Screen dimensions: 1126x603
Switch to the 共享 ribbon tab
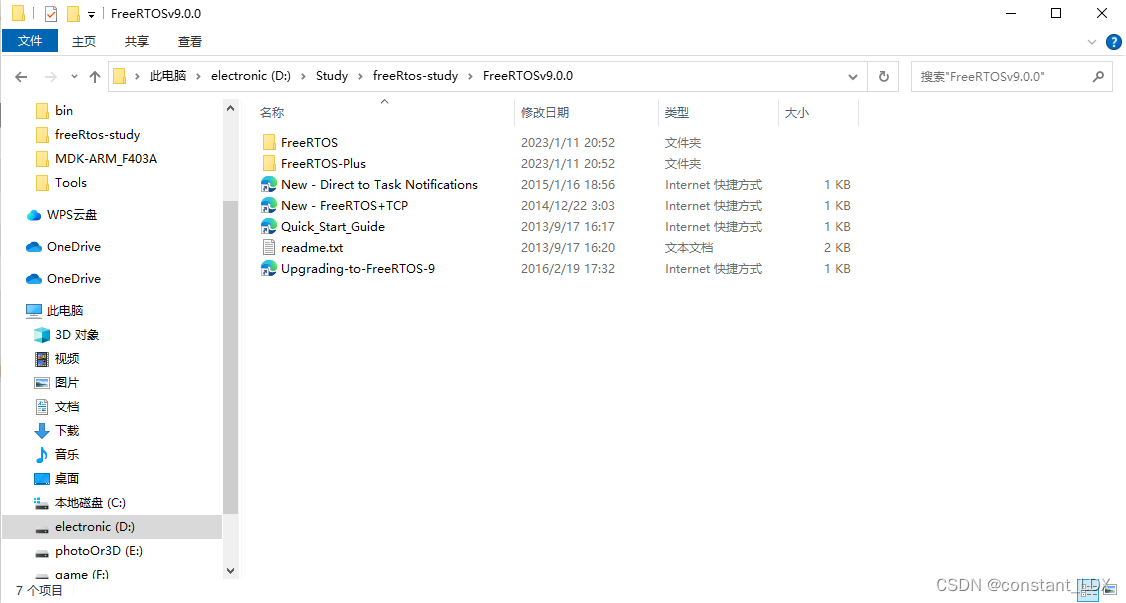136,42
